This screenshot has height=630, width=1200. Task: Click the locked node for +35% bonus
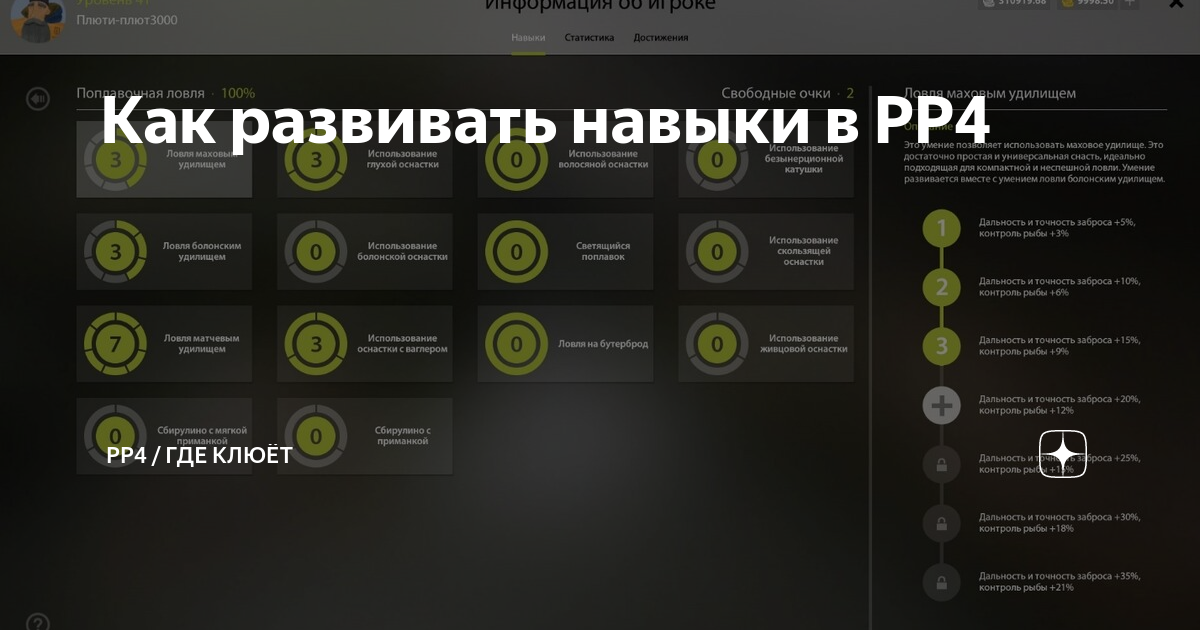tap(941, 582)
